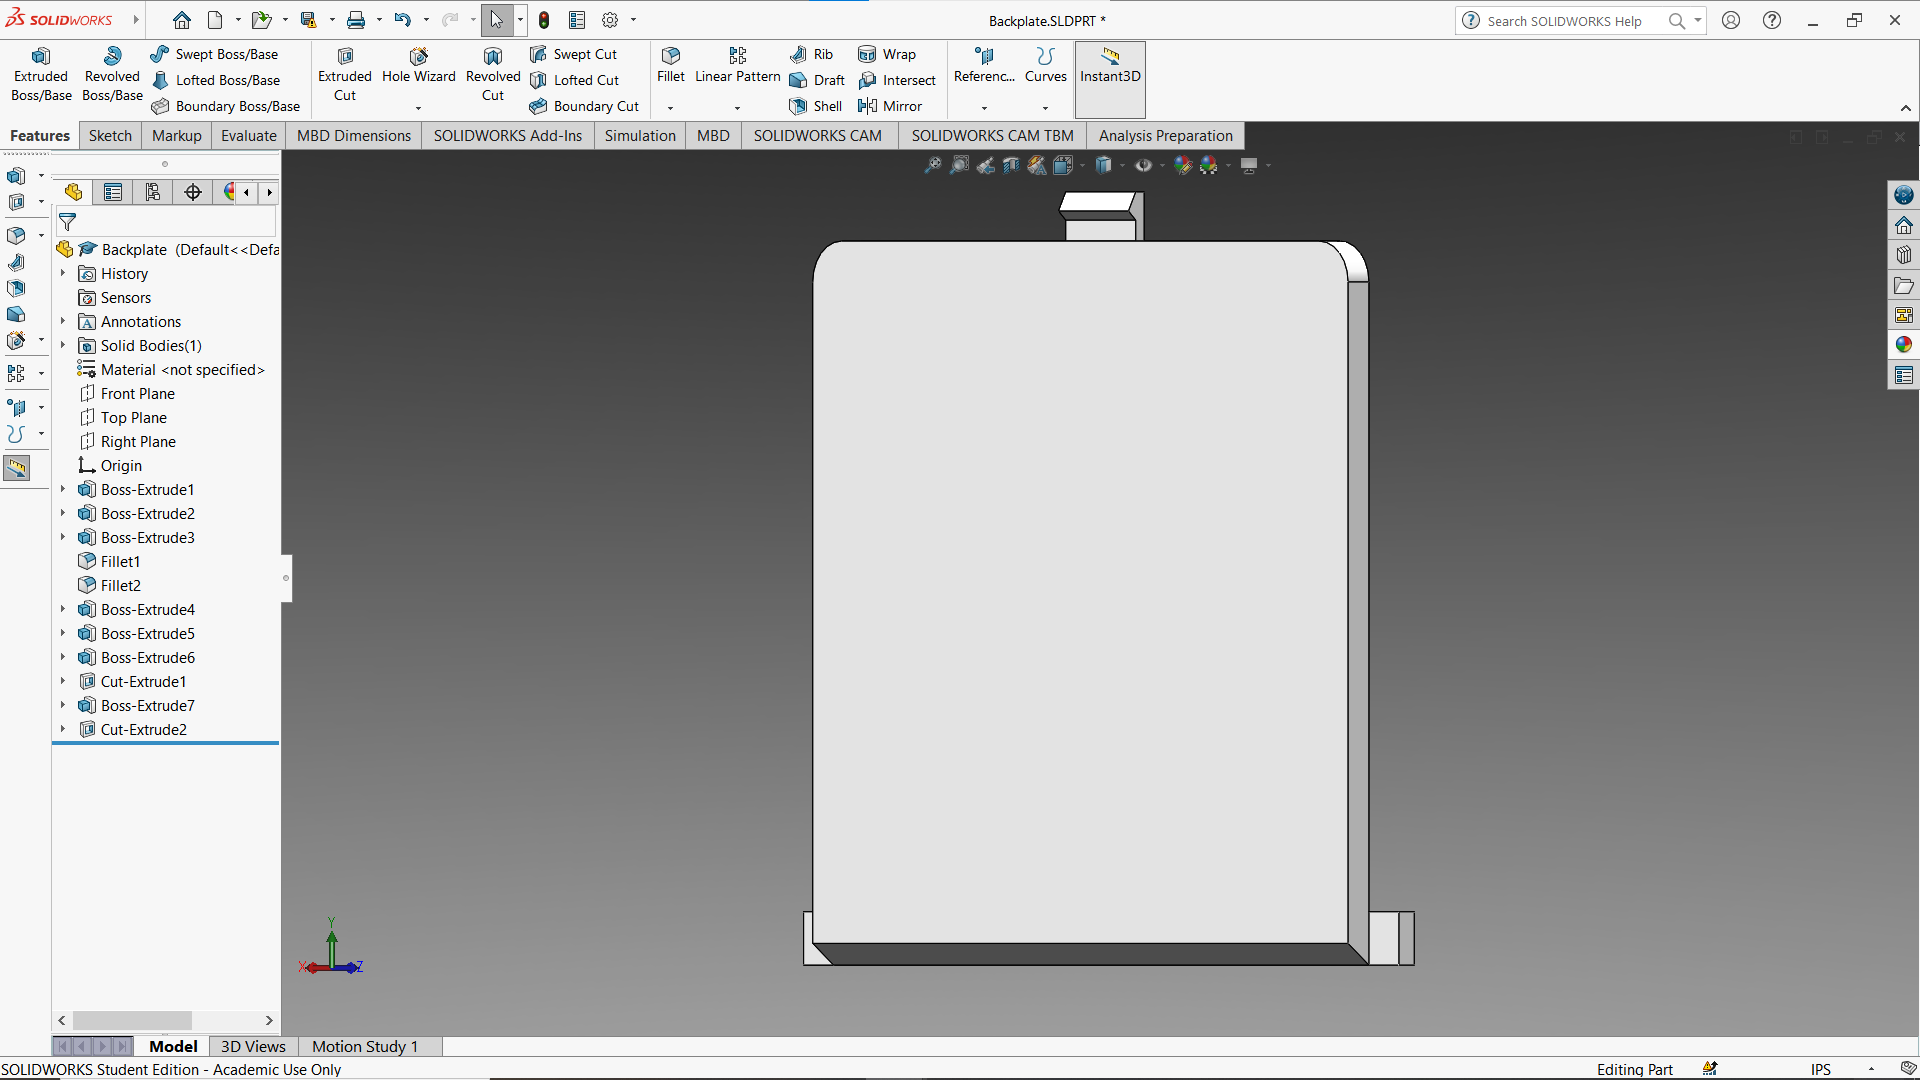Expand the Annotations tree item

pos(61,320)
